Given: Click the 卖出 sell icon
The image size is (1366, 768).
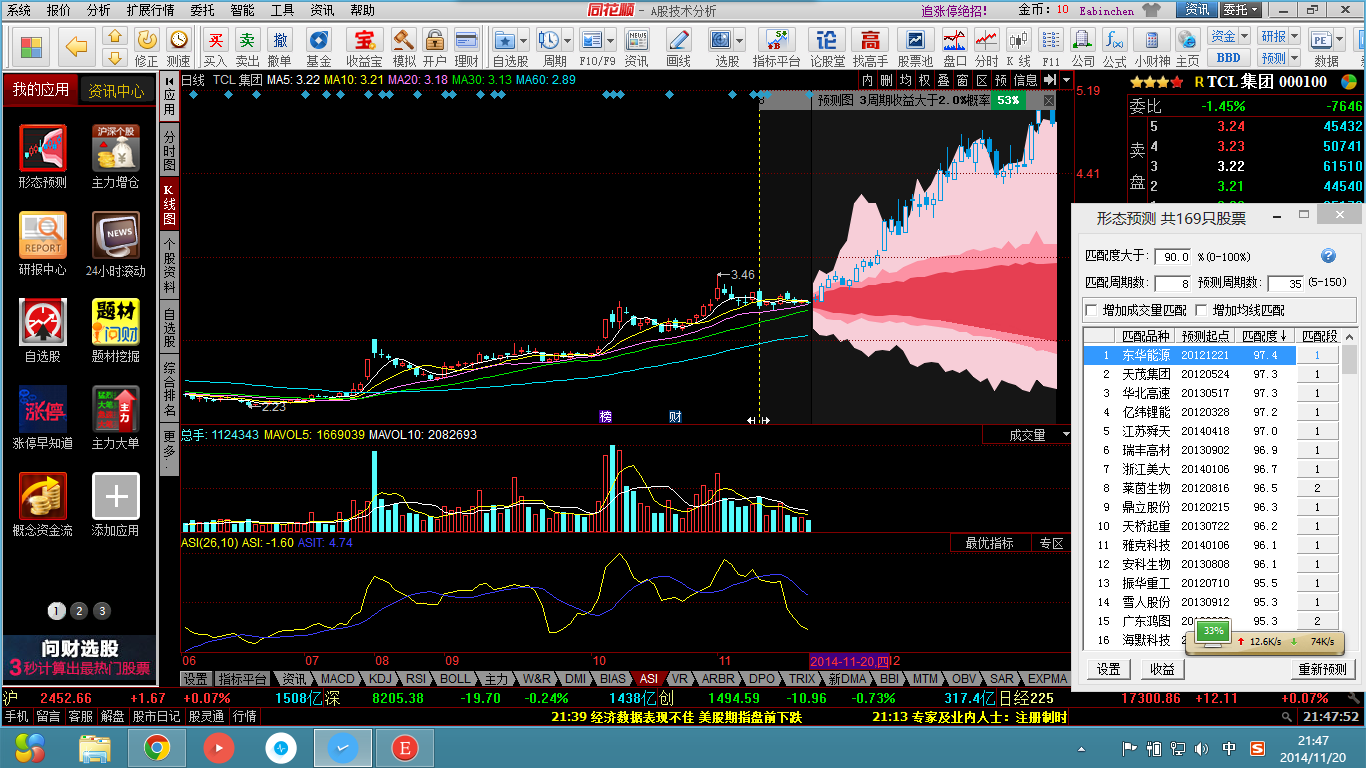Looking at the screenshot, I should click(x=247, y=46).
